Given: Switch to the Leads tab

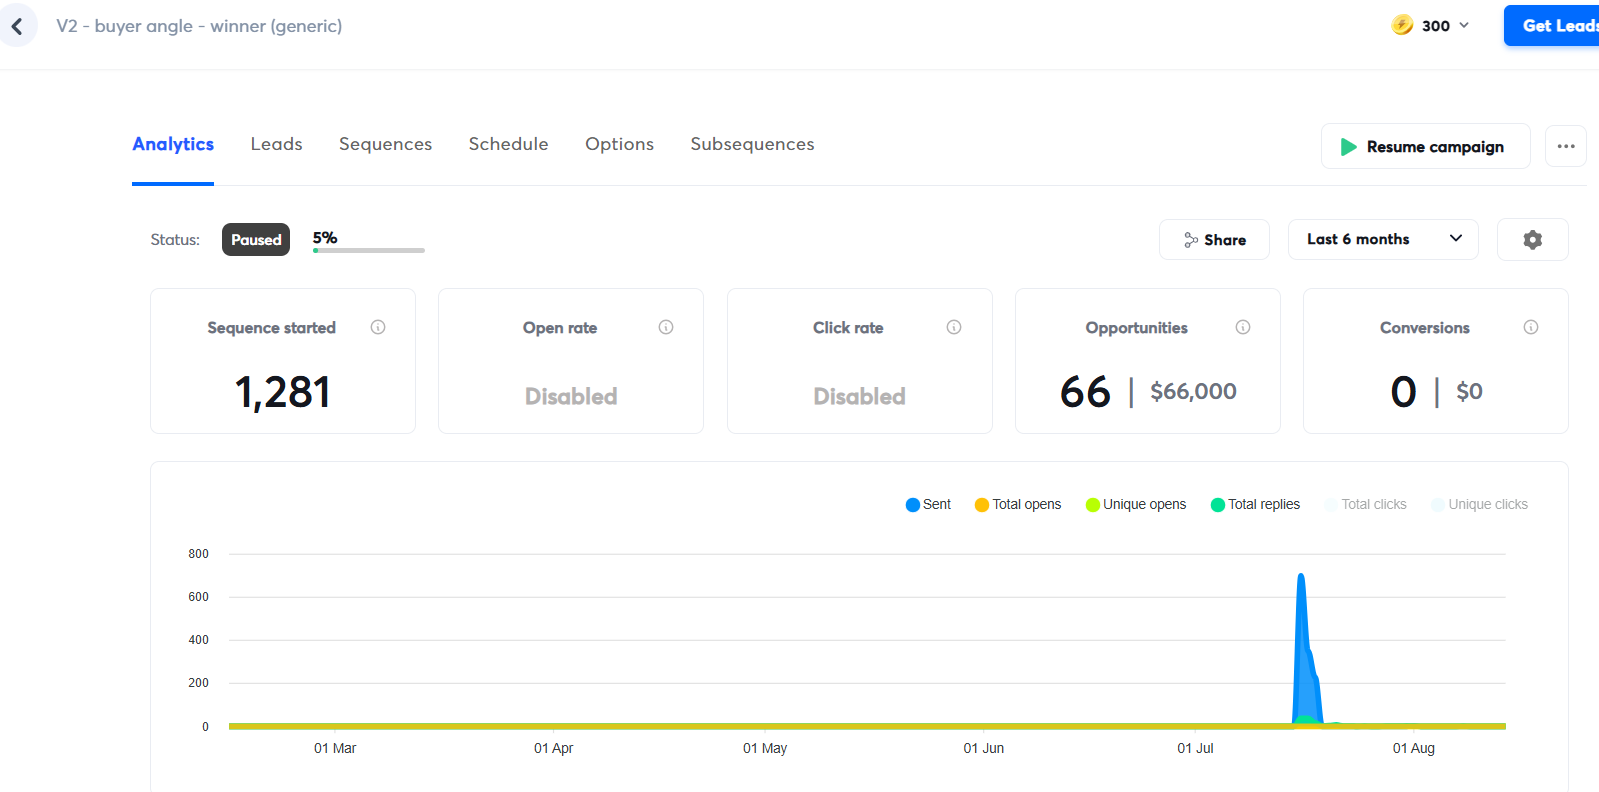Looking at the screenshot, I should [x=276, y=144].
